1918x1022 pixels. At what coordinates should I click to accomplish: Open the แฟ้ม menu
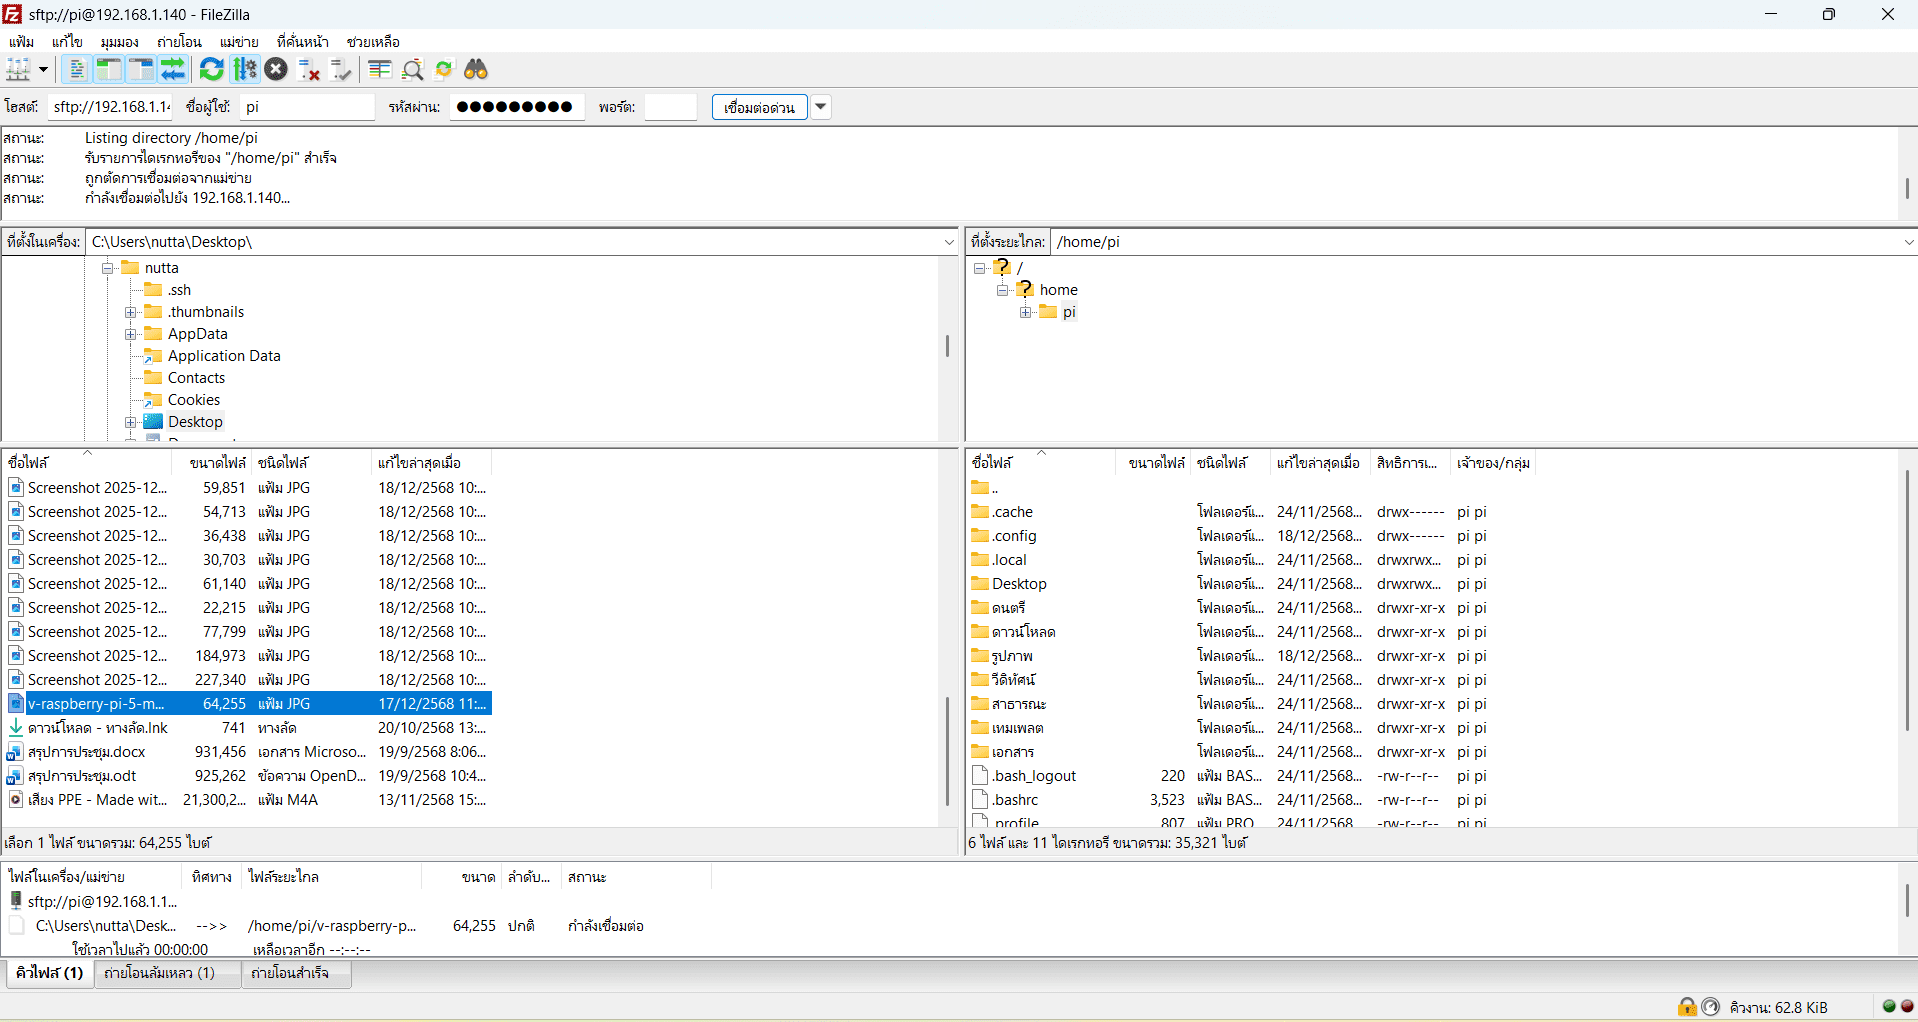point(22,42)
